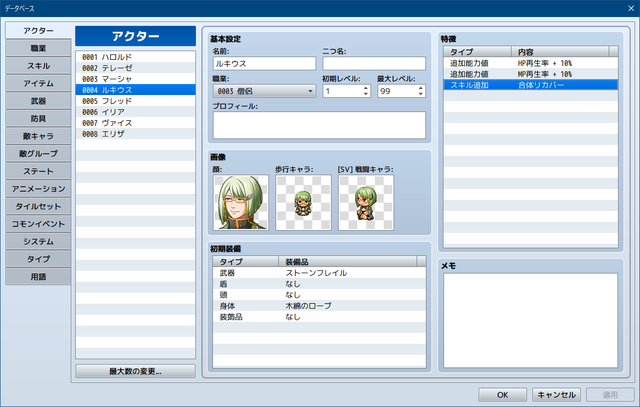Confirm with the OK button
Screen dimensions: 640x407
click(x=502, y=395)
